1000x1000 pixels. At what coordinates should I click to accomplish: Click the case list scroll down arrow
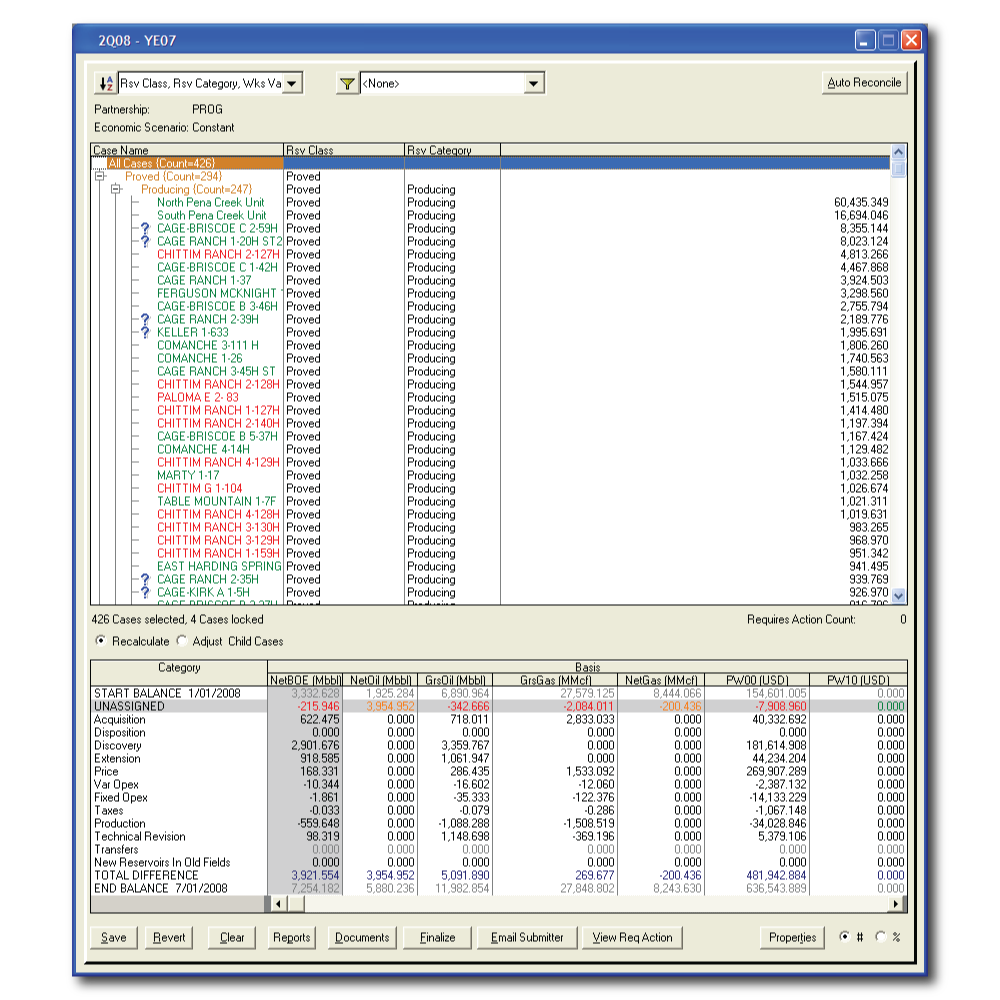[x=899, y=596]
